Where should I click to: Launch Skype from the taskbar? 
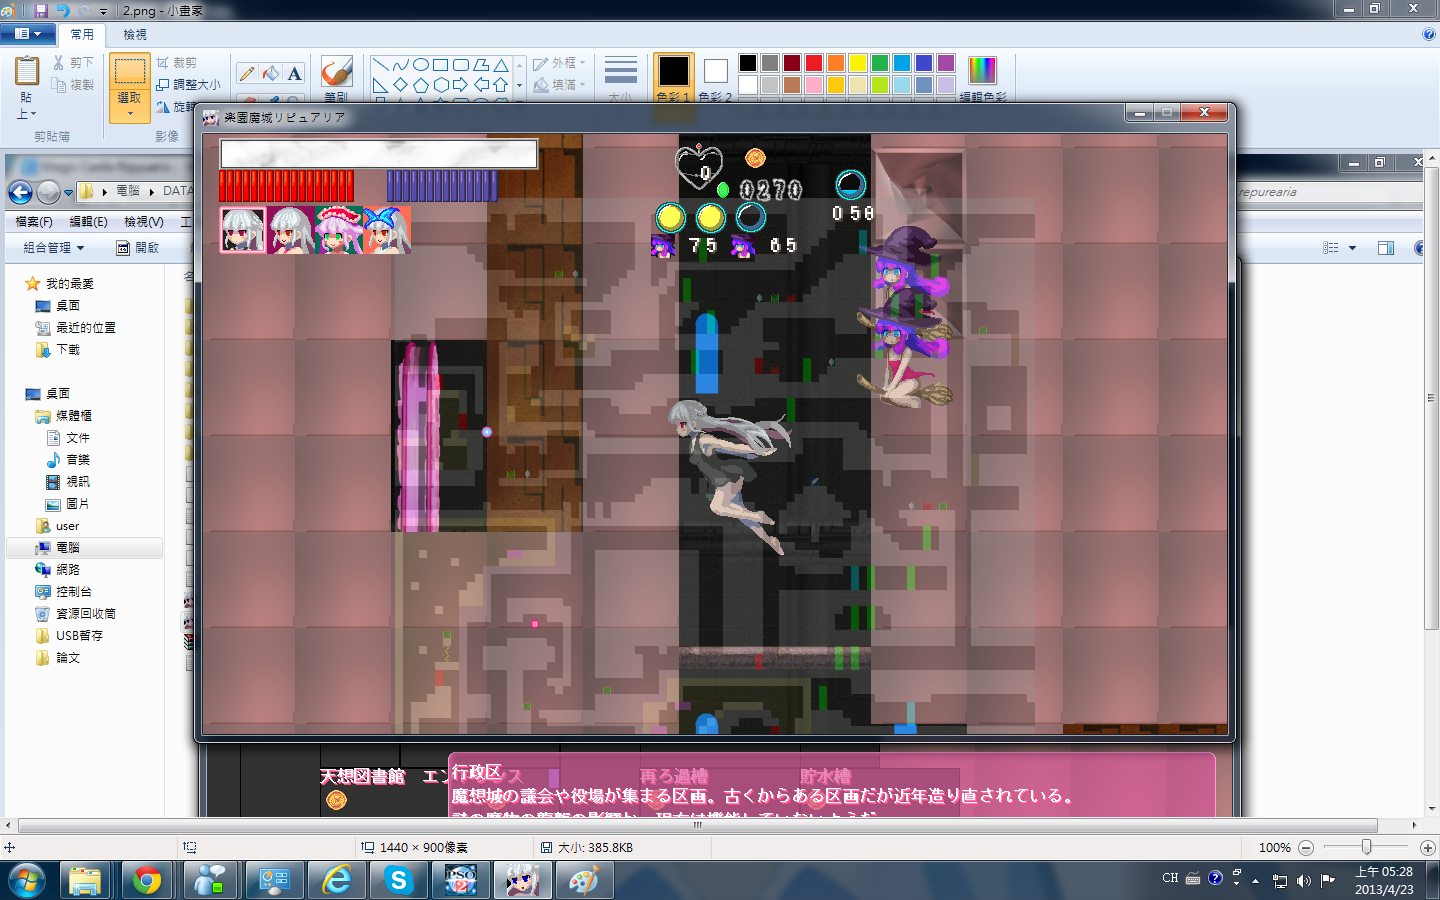click(x=399, y=880)
